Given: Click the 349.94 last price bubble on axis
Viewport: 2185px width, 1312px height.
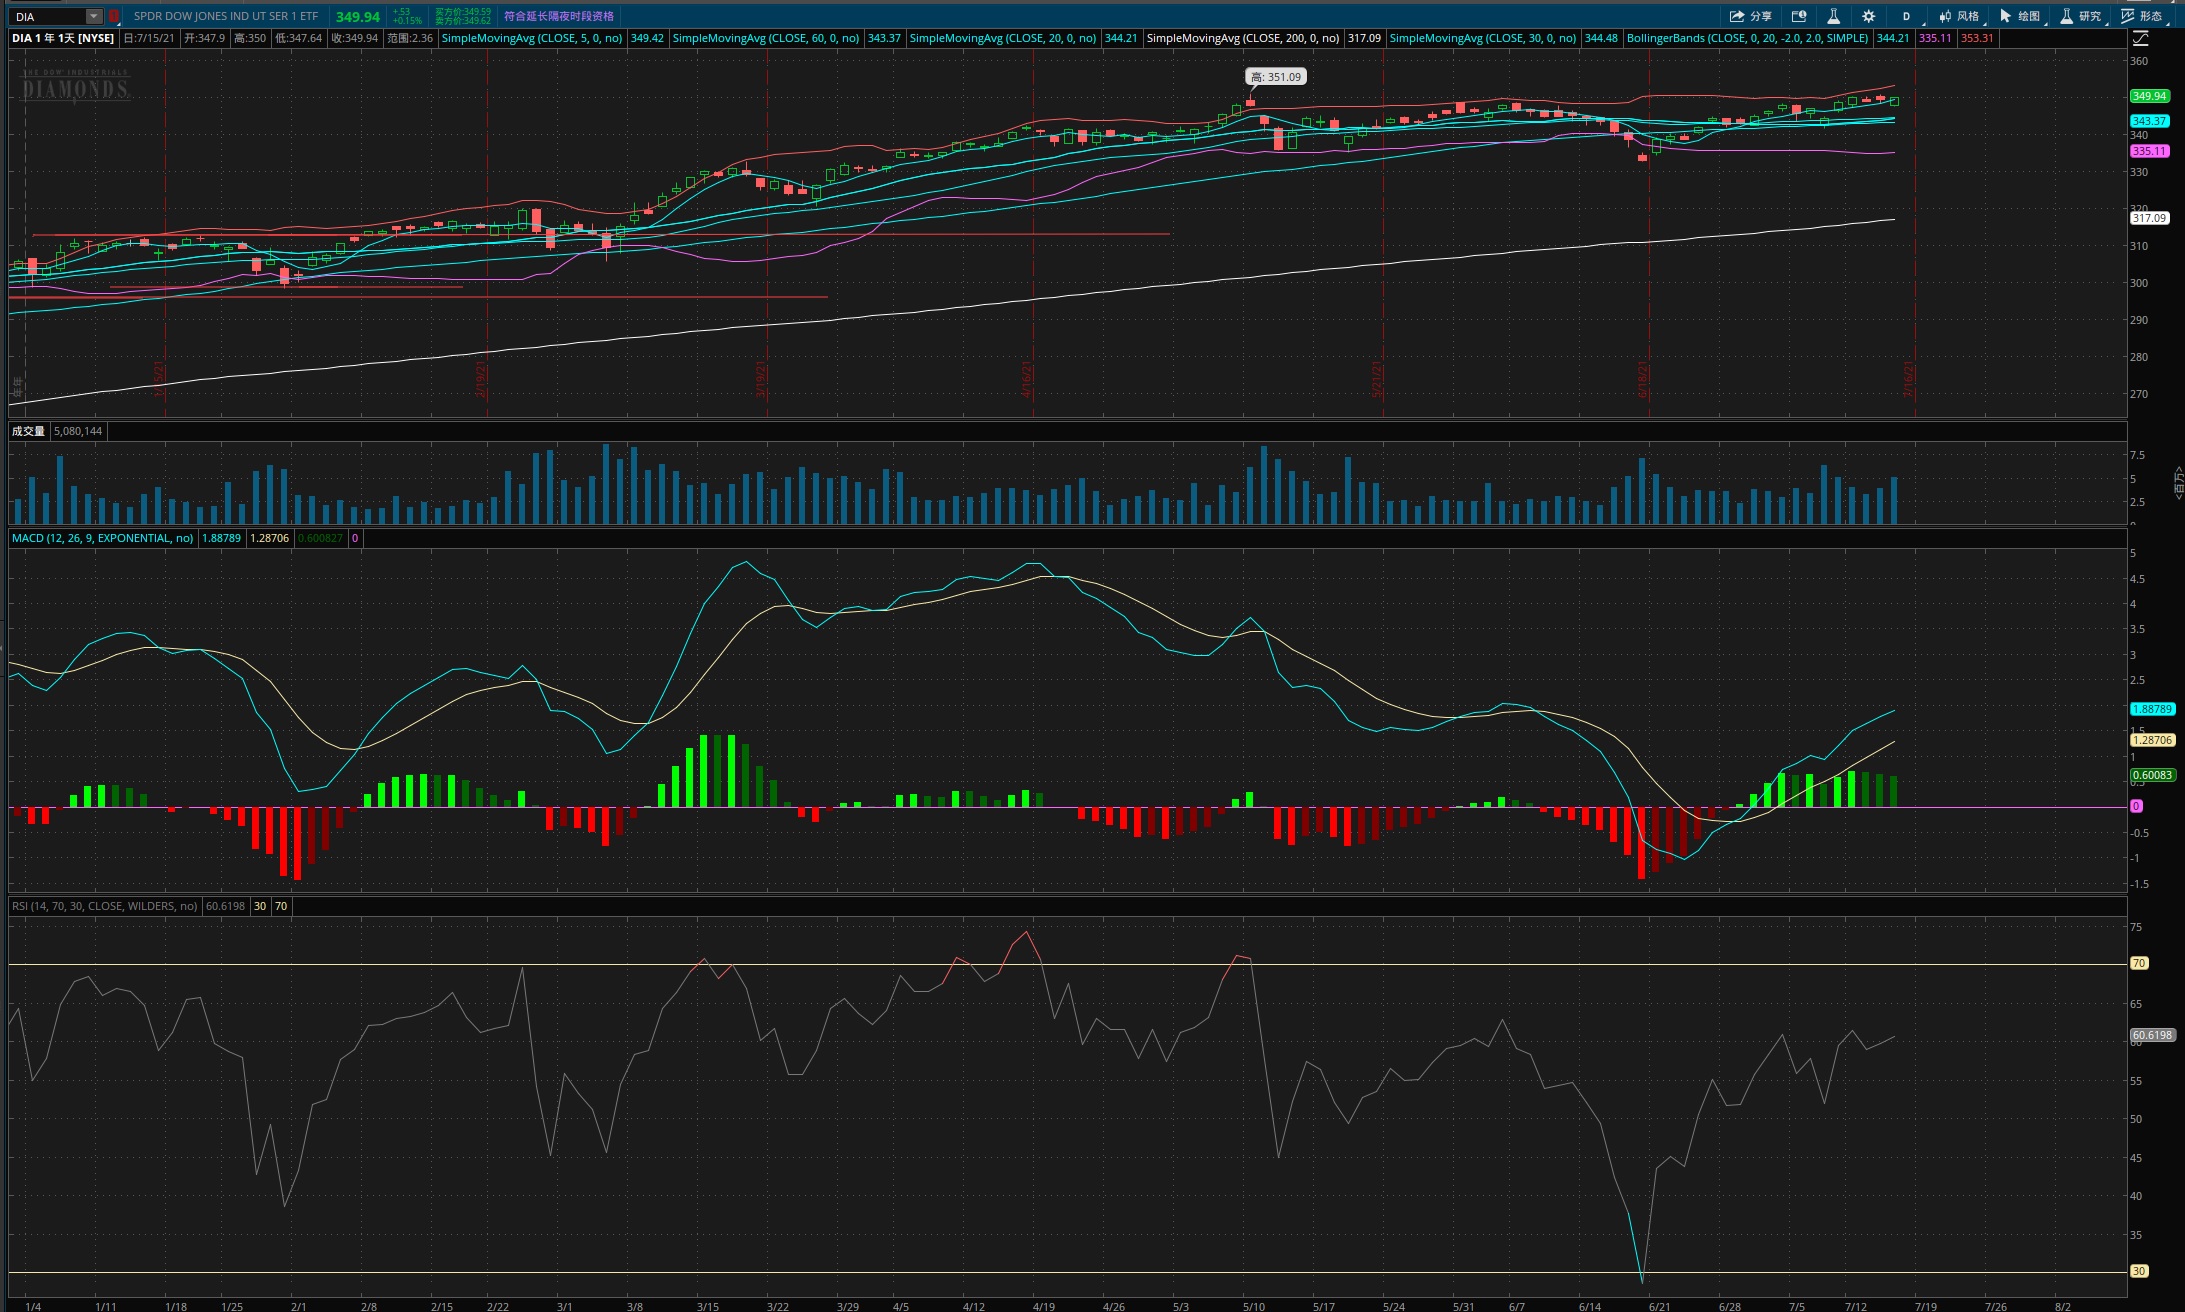Looking at the screenshot, I should point(2149,96).
